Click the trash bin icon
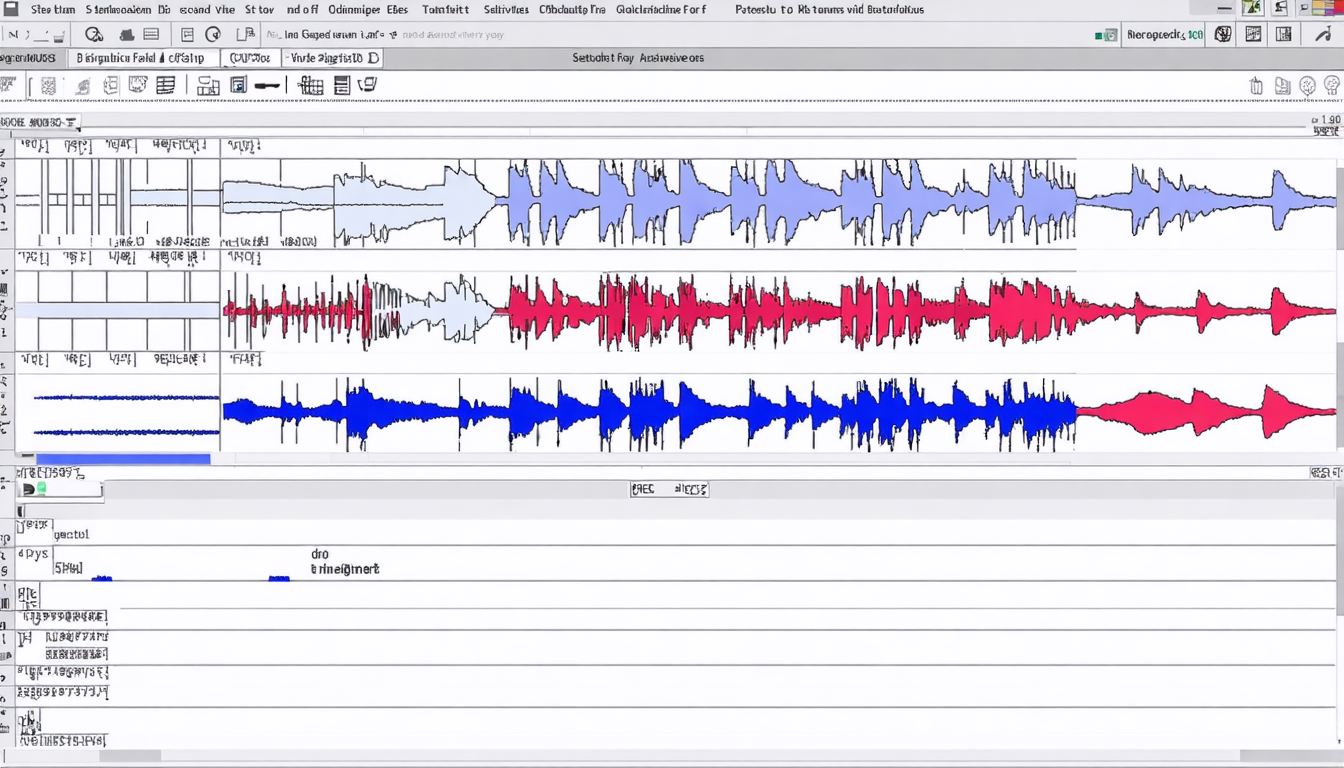Screen dimensions: 1344x768 (1257, 86)
